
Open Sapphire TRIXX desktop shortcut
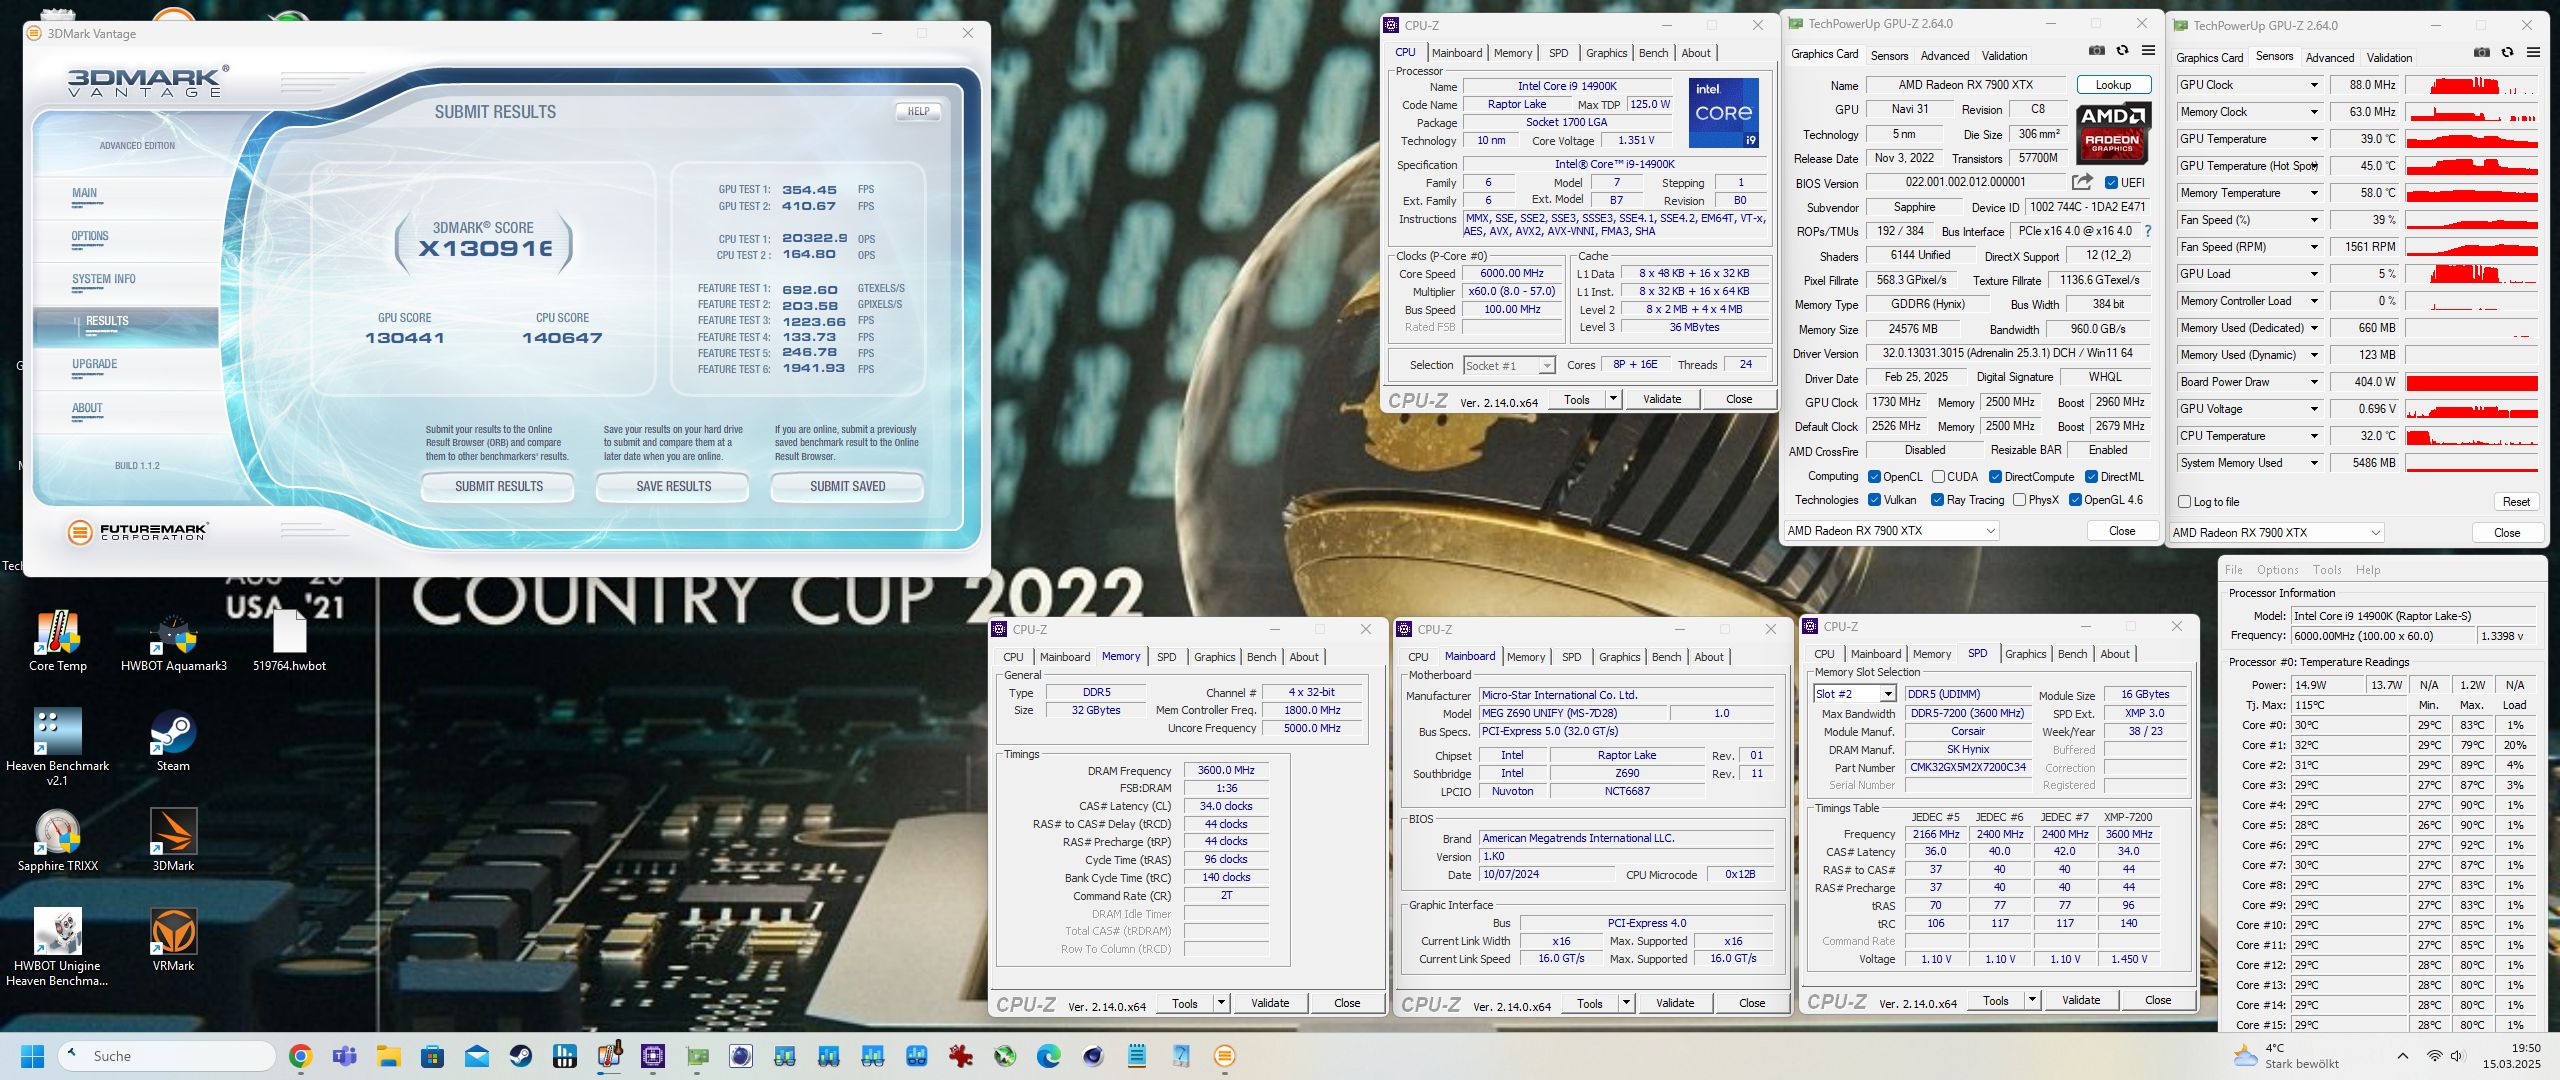(x=58, y=841)
